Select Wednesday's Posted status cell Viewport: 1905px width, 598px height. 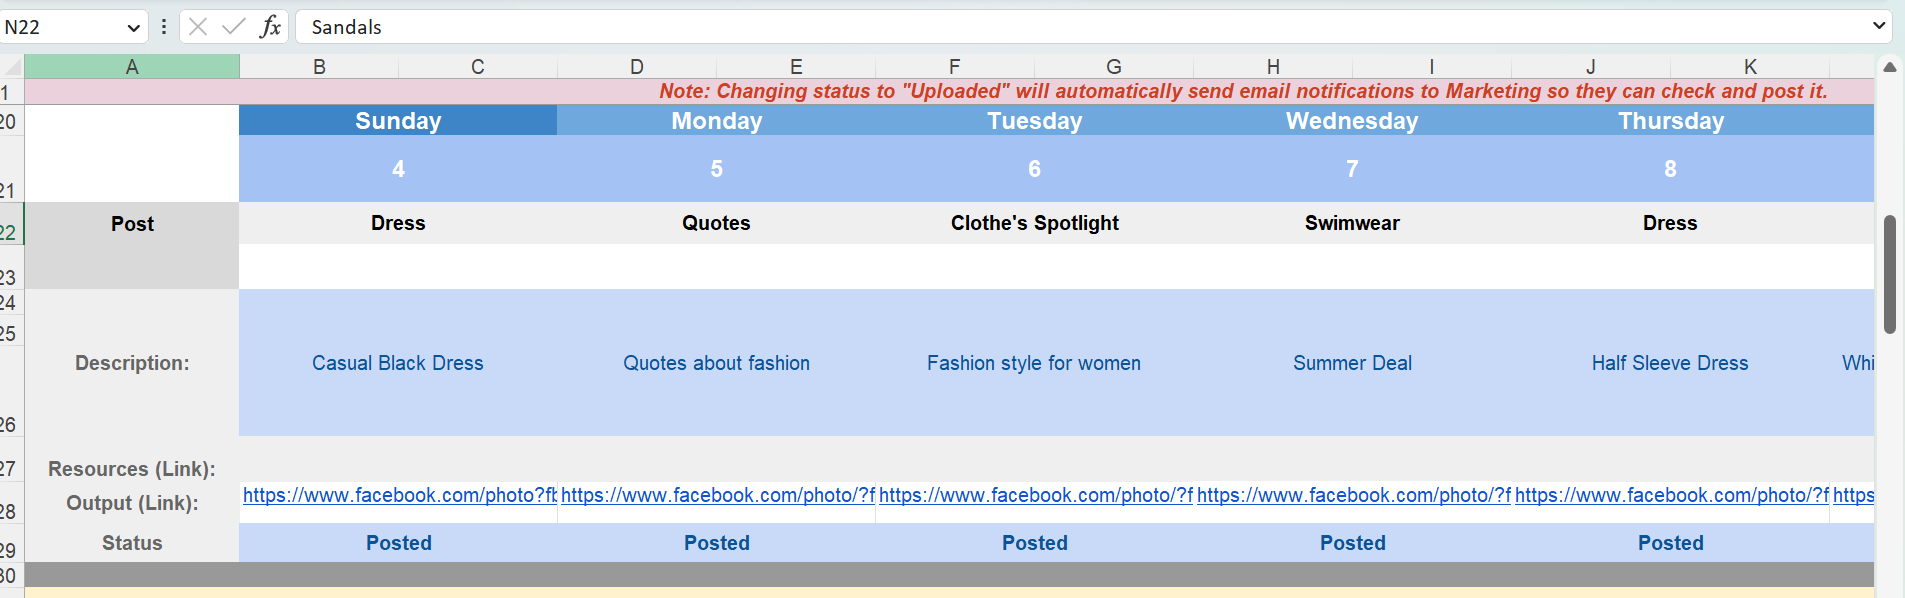coord(1352,543)
